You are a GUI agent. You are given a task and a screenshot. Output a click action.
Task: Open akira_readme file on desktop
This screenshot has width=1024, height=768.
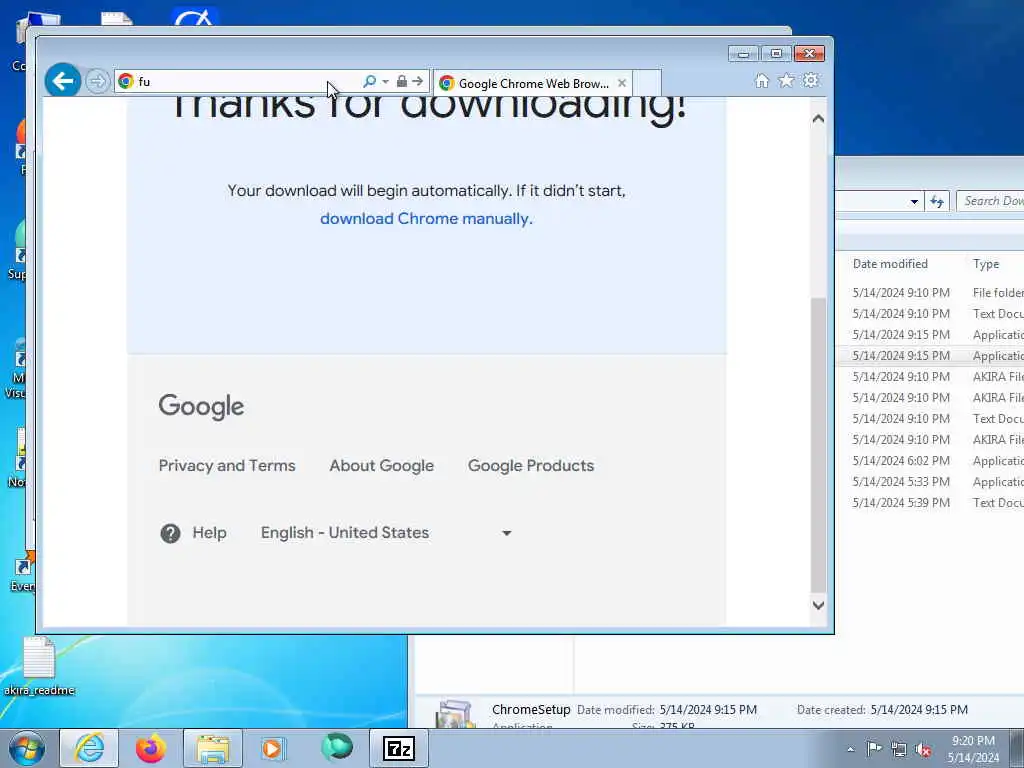(39, 666)
